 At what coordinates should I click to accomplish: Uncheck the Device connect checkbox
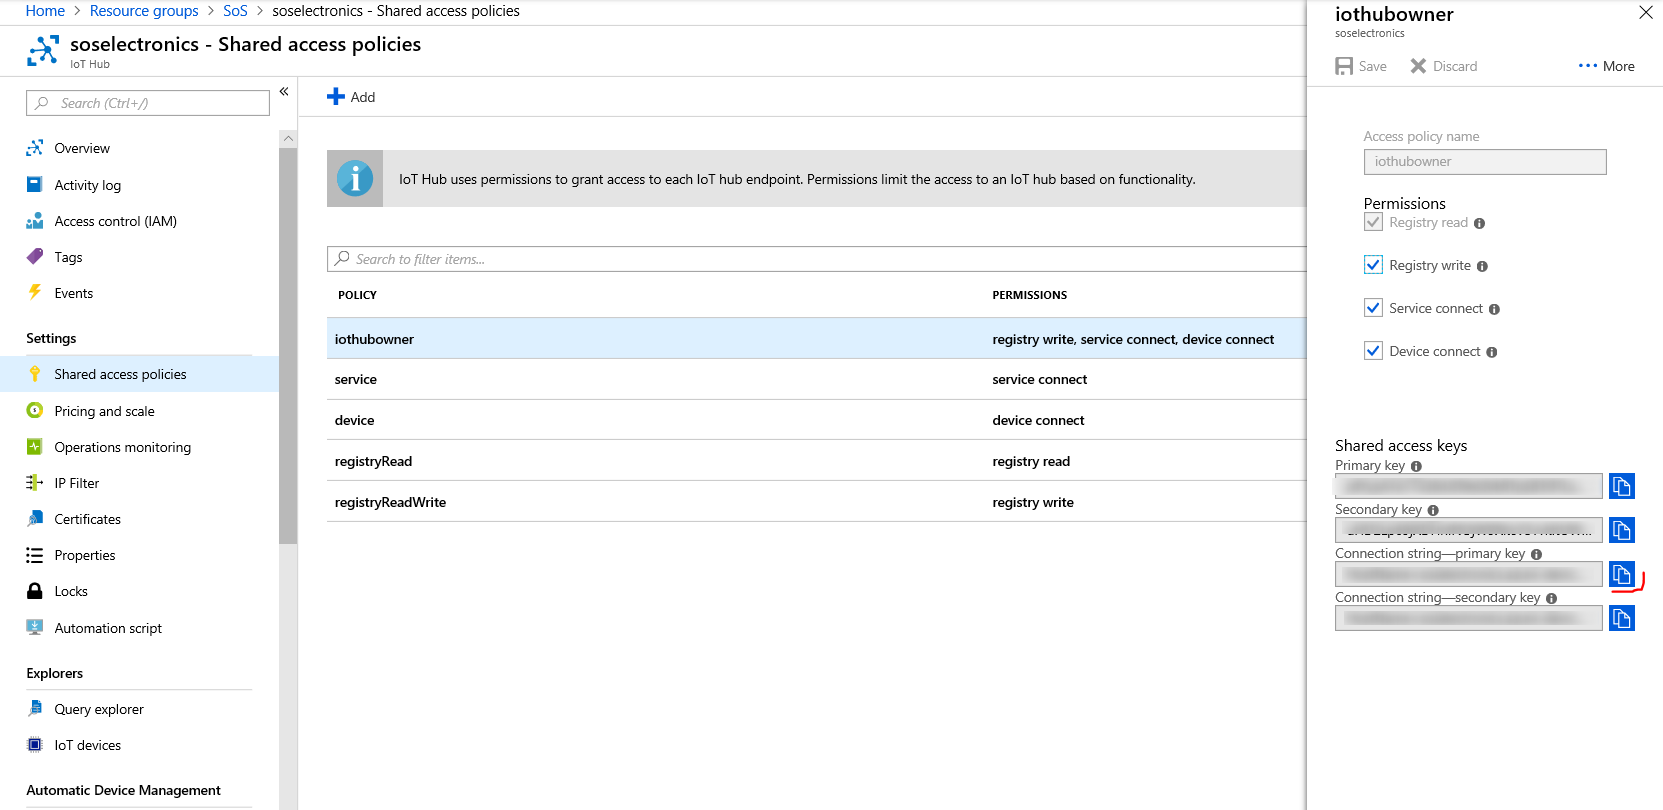1373,351
